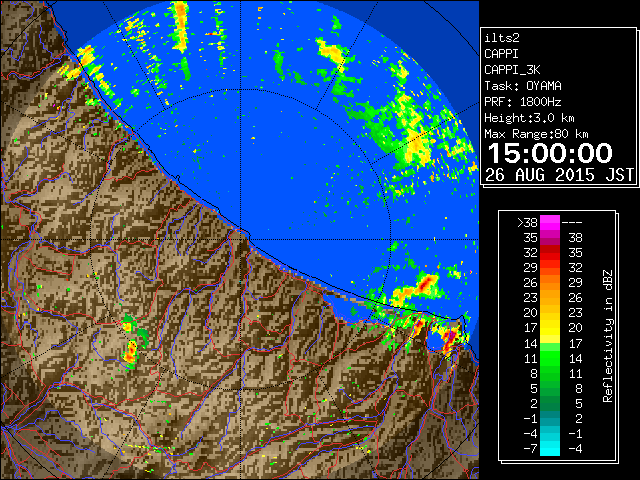Click the 'ilts2' site label

pyautogui.click(x=502, y=38)
